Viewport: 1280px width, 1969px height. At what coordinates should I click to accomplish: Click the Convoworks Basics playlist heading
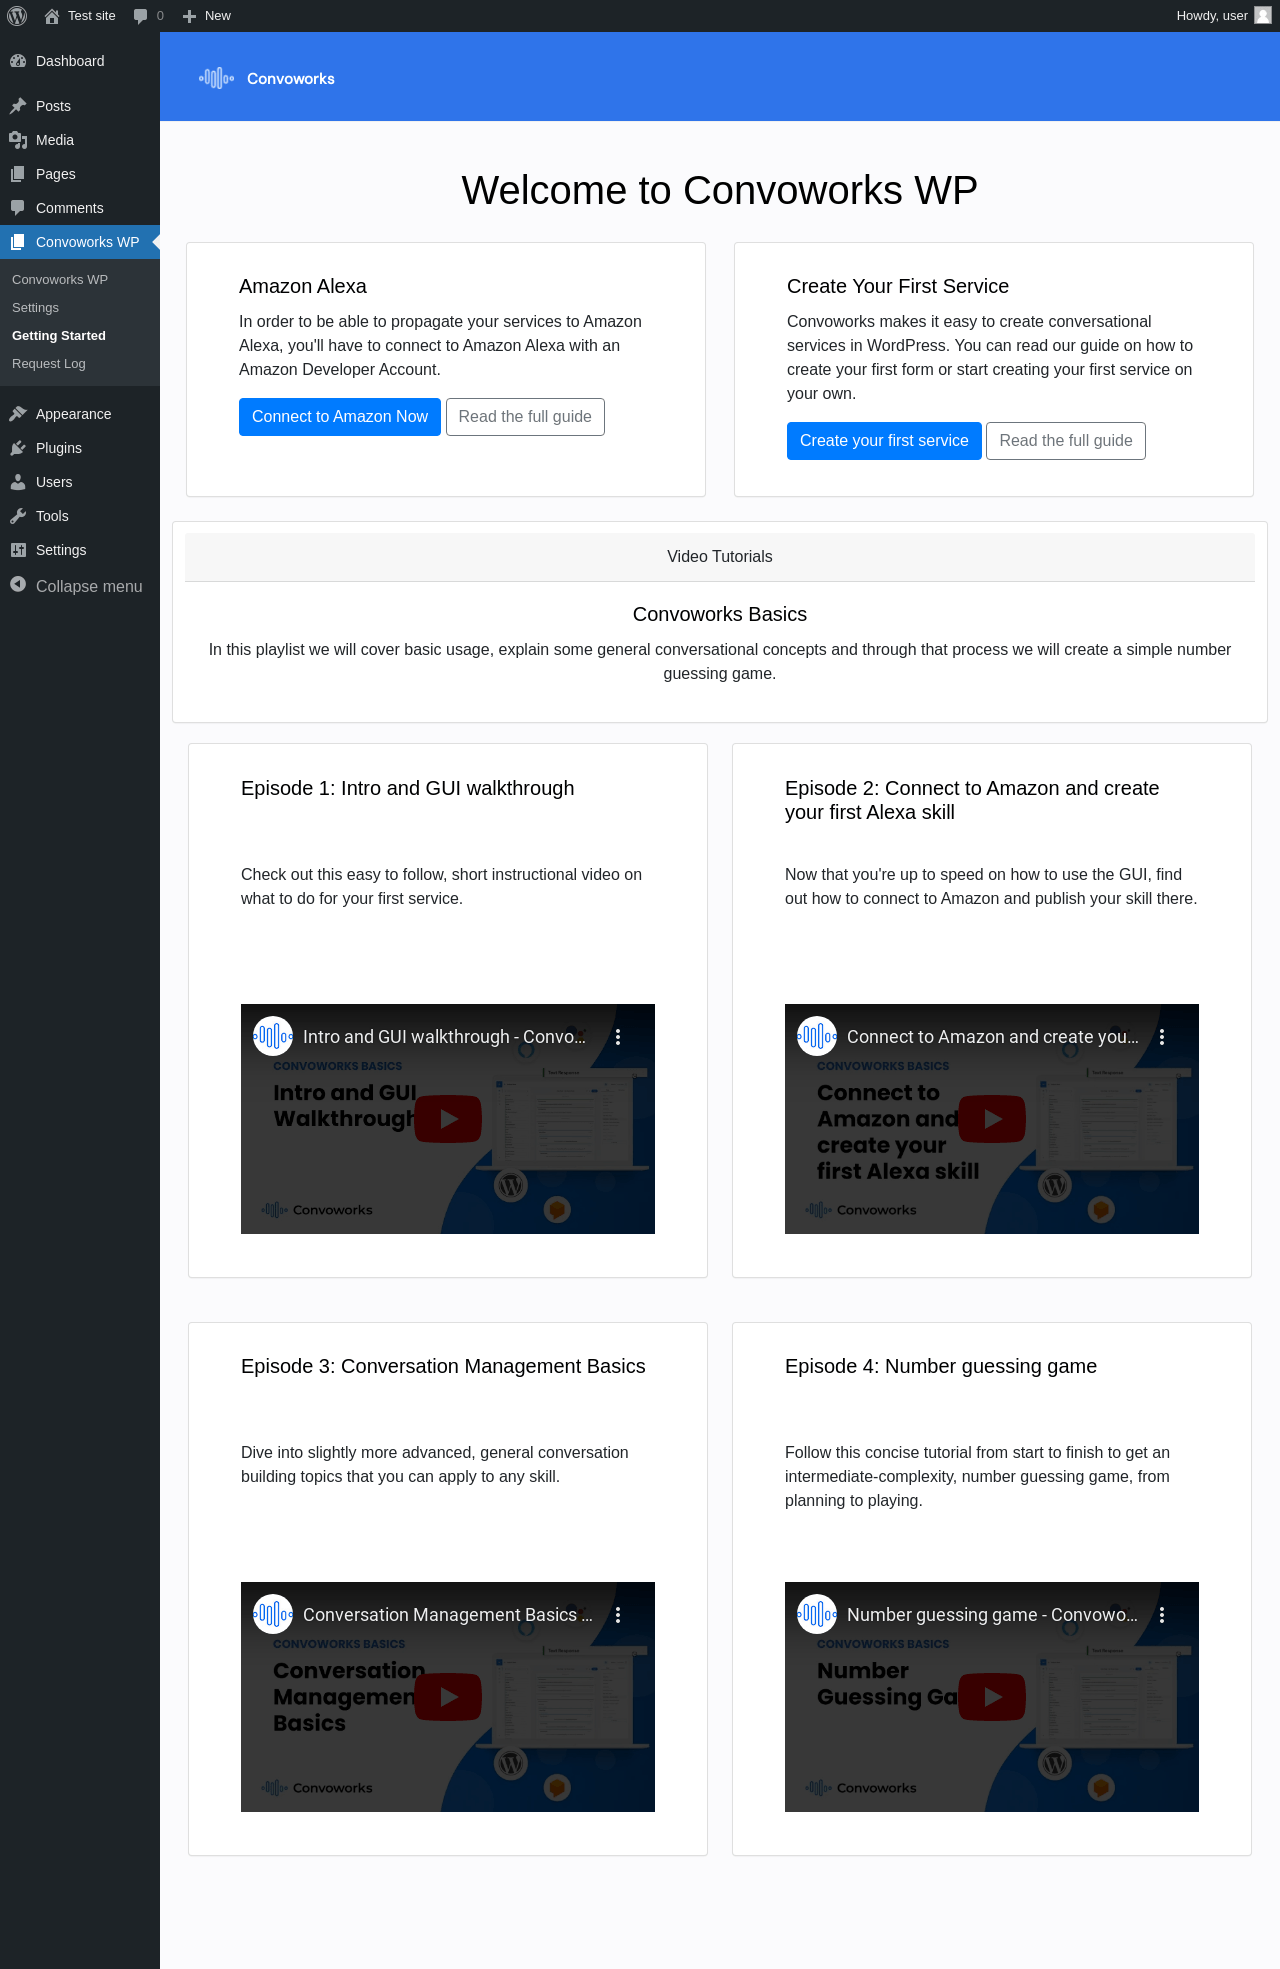[x=720, y=614]
